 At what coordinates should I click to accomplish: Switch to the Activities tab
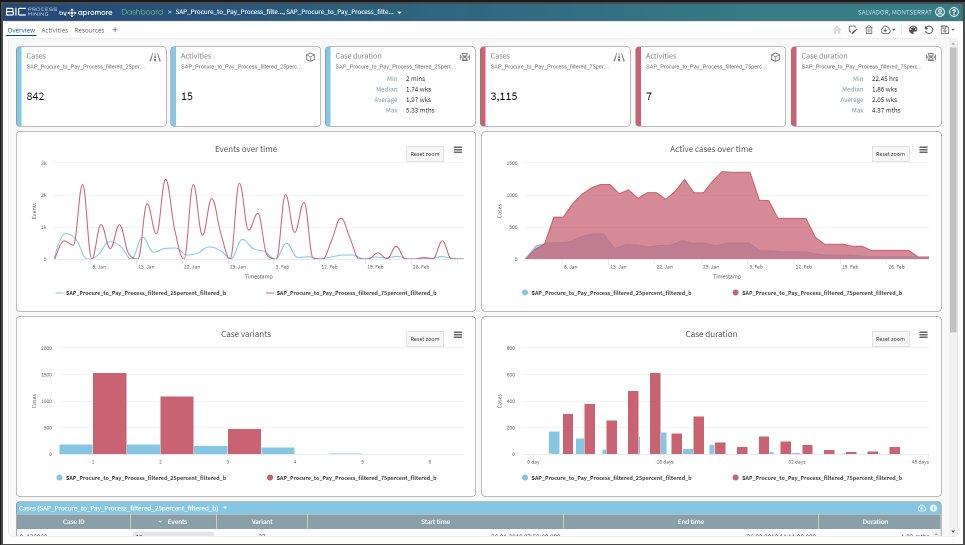click(x=55, y=30)
